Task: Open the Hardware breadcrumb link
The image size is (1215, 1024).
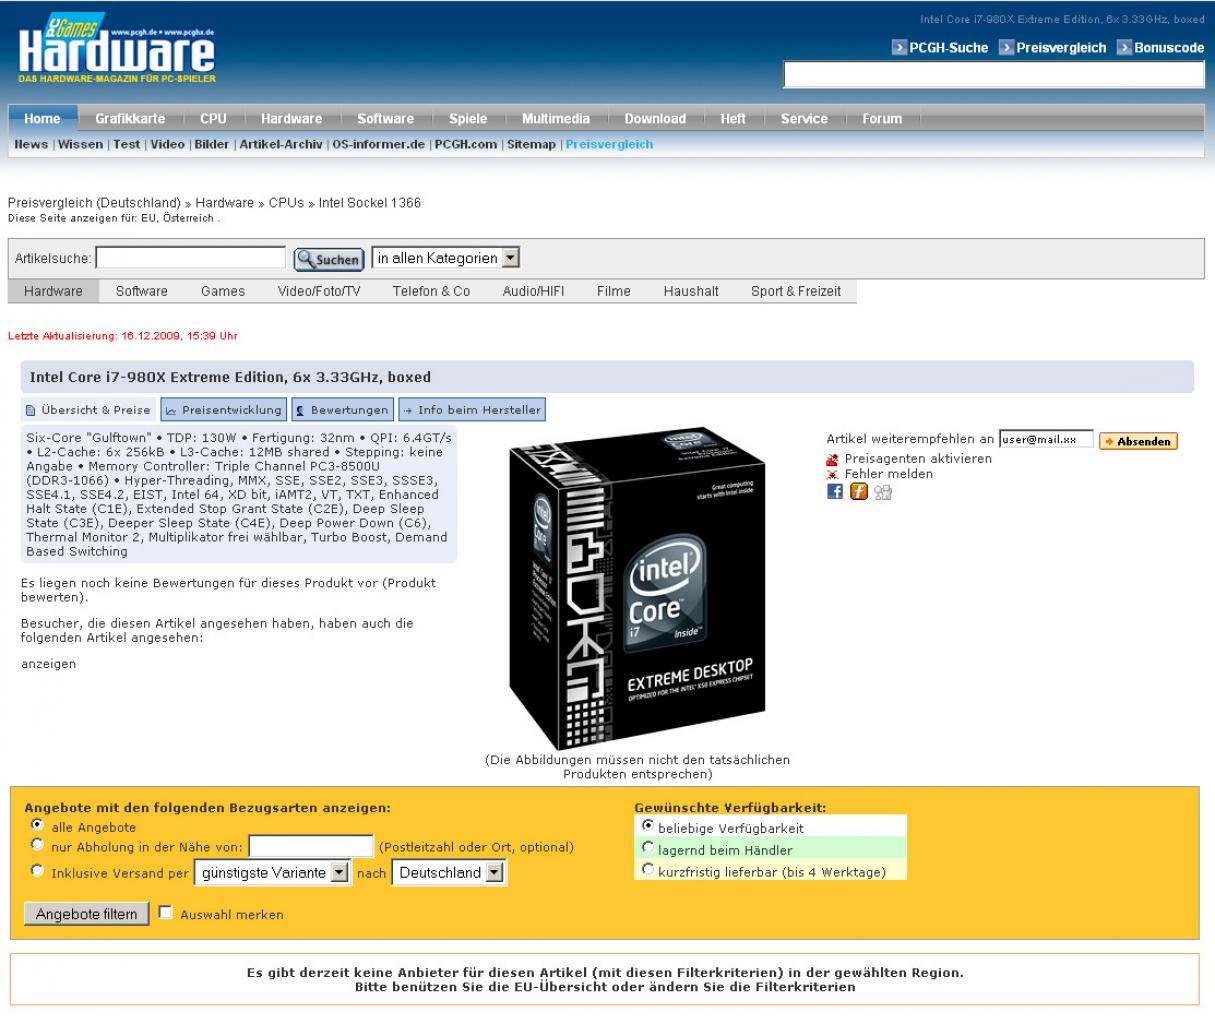Action: (x=225, y=203)
